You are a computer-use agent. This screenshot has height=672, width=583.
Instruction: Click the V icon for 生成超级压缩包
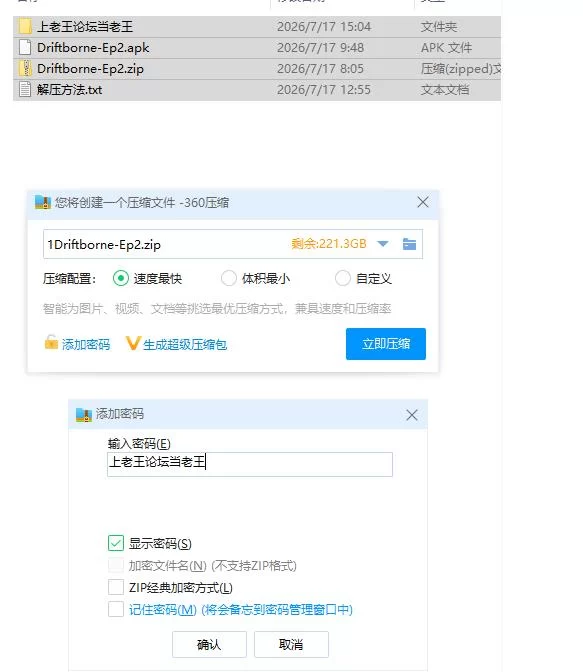pos(133,343)
